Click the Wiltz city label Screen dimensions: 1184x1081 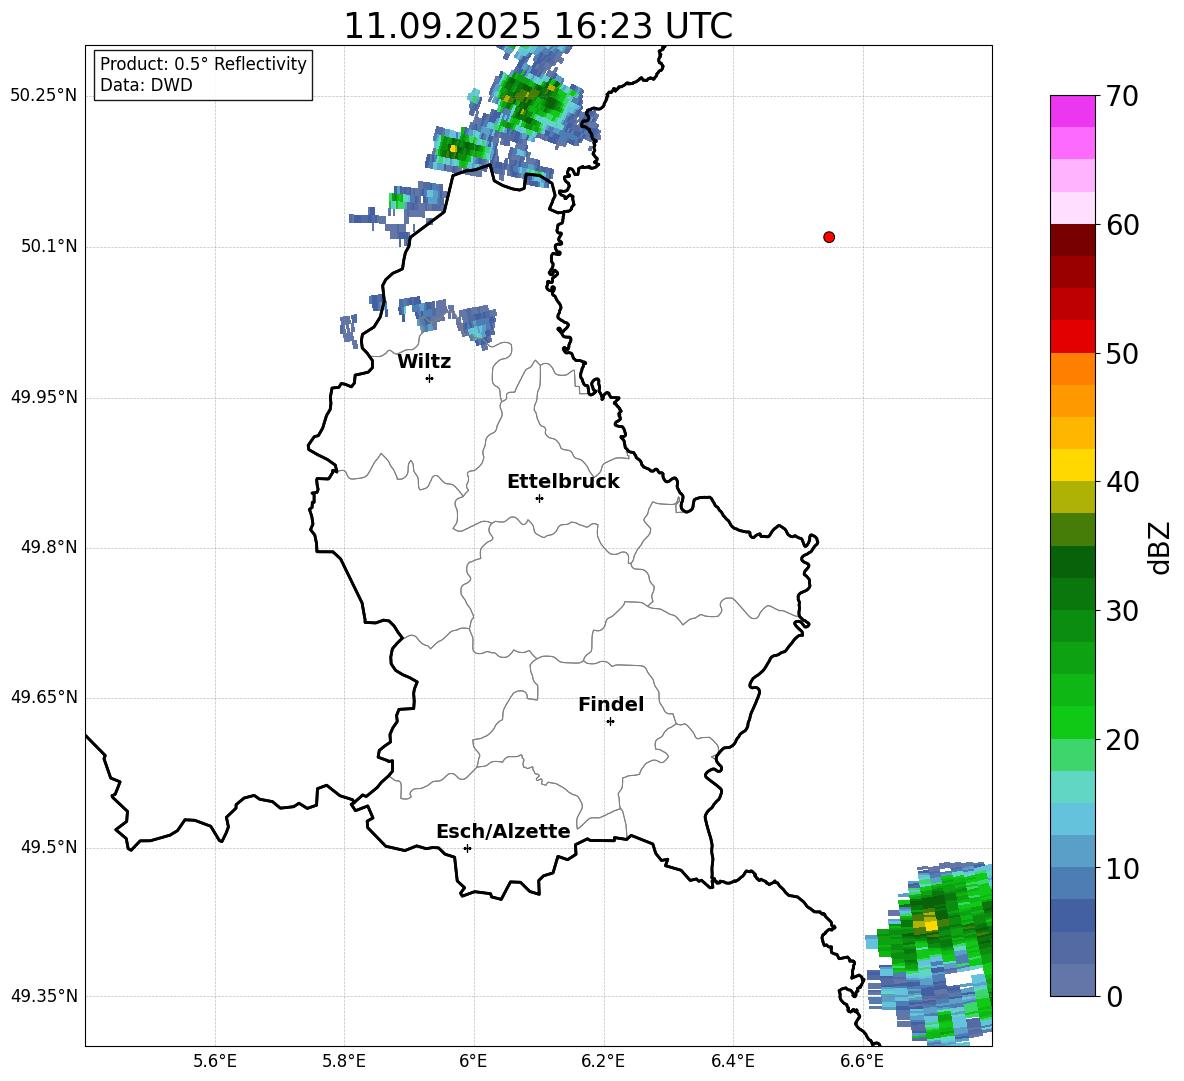[x=424, y=362]
